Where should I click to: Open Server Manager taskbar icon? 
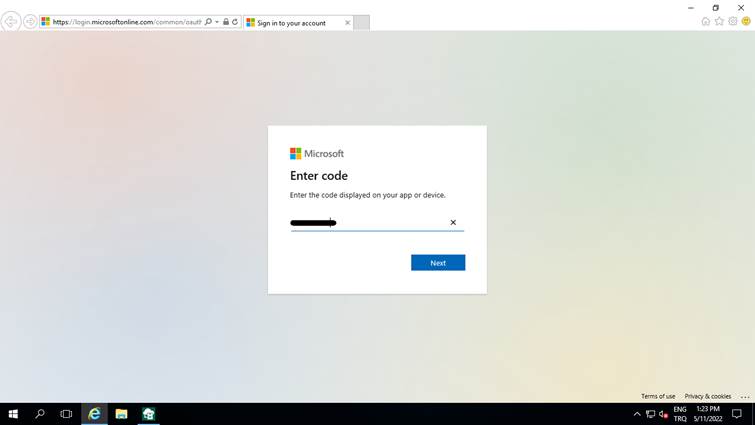[x=148, y=414]
